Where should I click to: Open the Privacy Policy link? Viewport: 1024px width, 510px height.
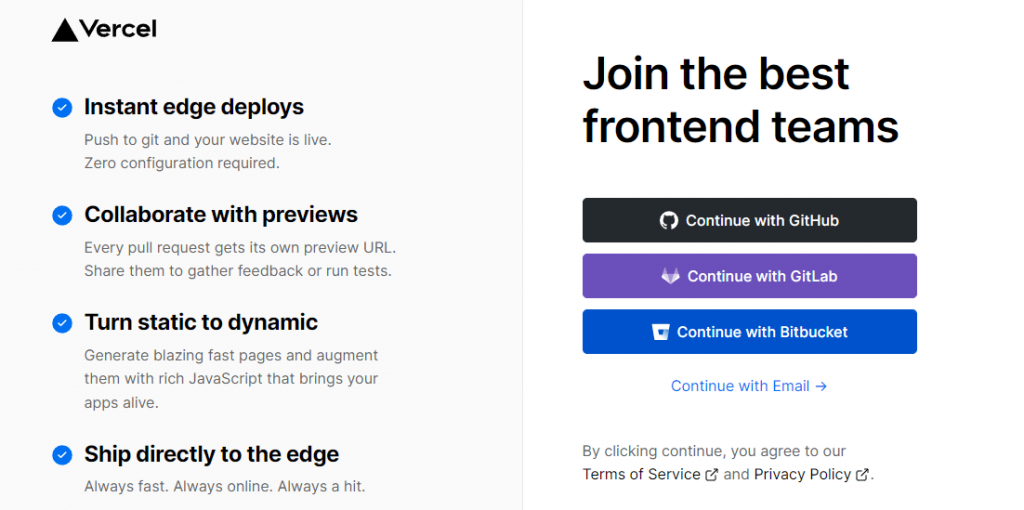[x=803, y=474]
